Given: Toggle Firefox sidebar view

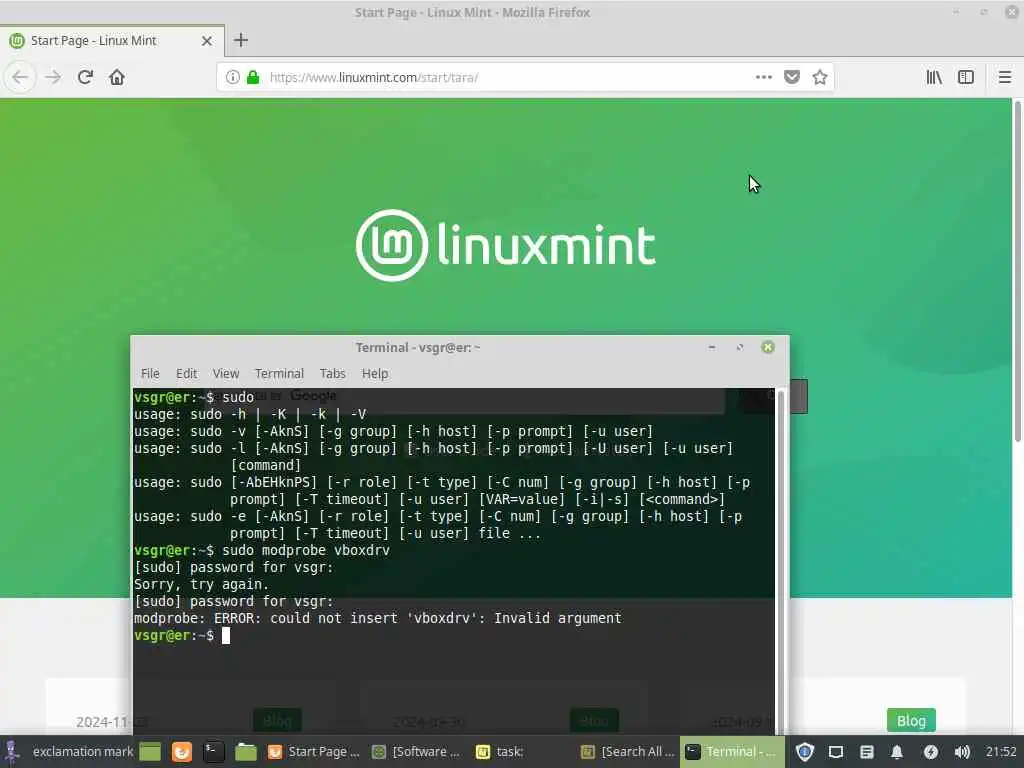Looking at the screenshot, I should click(x=966, y=77).
